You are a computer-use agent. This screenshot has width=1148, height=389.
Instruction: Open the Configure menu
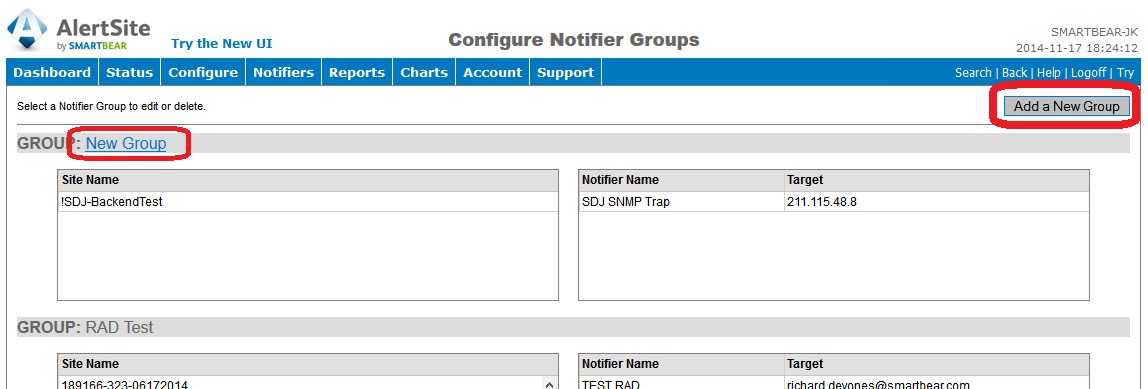click(203, 73)
